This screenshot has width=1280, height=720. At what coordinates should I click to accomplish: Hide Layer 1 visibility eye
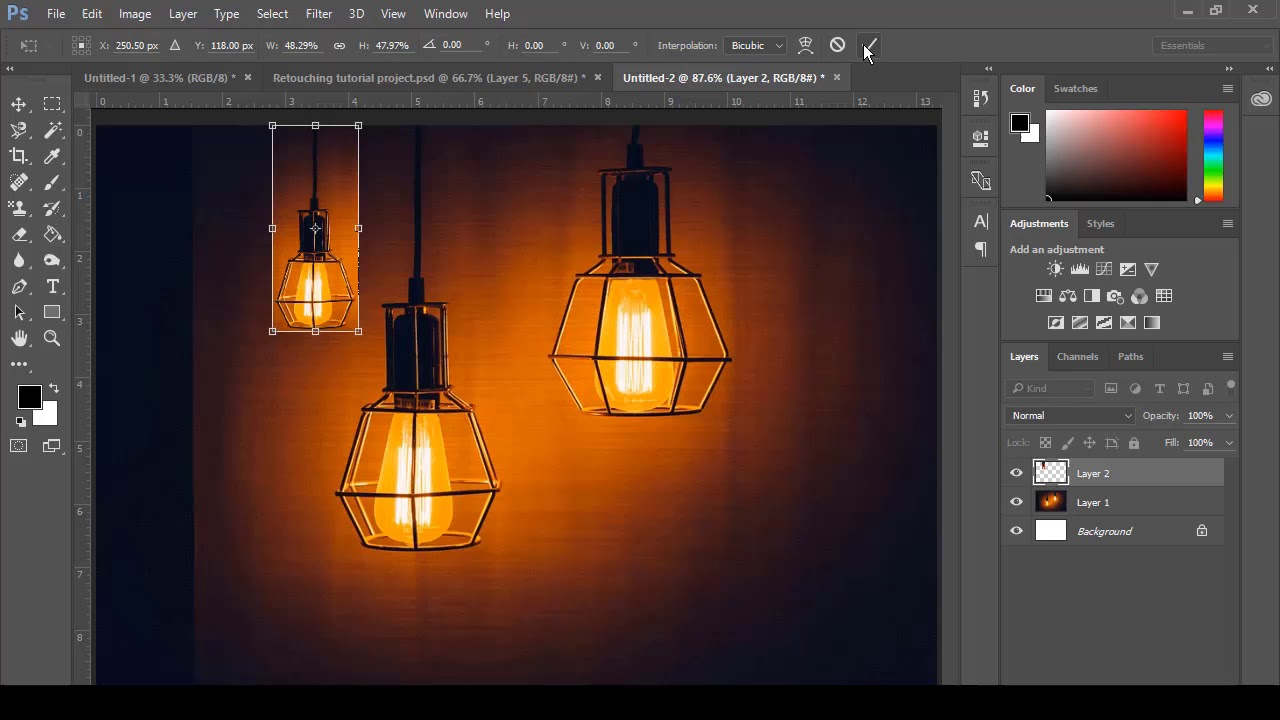click(x=1016, y=502)
